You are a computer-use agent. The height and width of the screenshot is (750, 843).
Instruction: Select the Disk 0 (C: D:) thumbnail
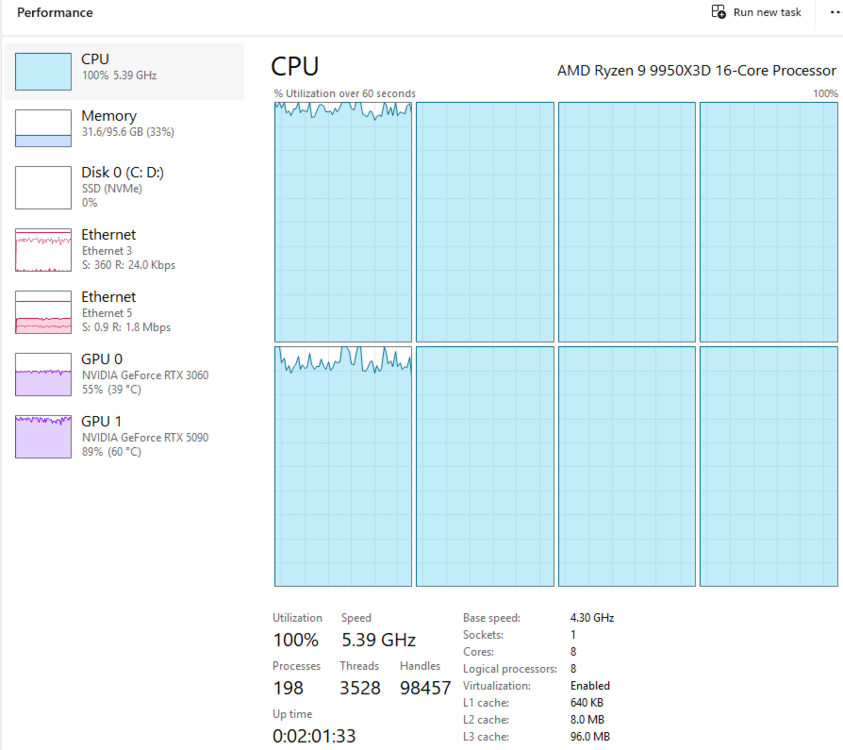[43, 187]
